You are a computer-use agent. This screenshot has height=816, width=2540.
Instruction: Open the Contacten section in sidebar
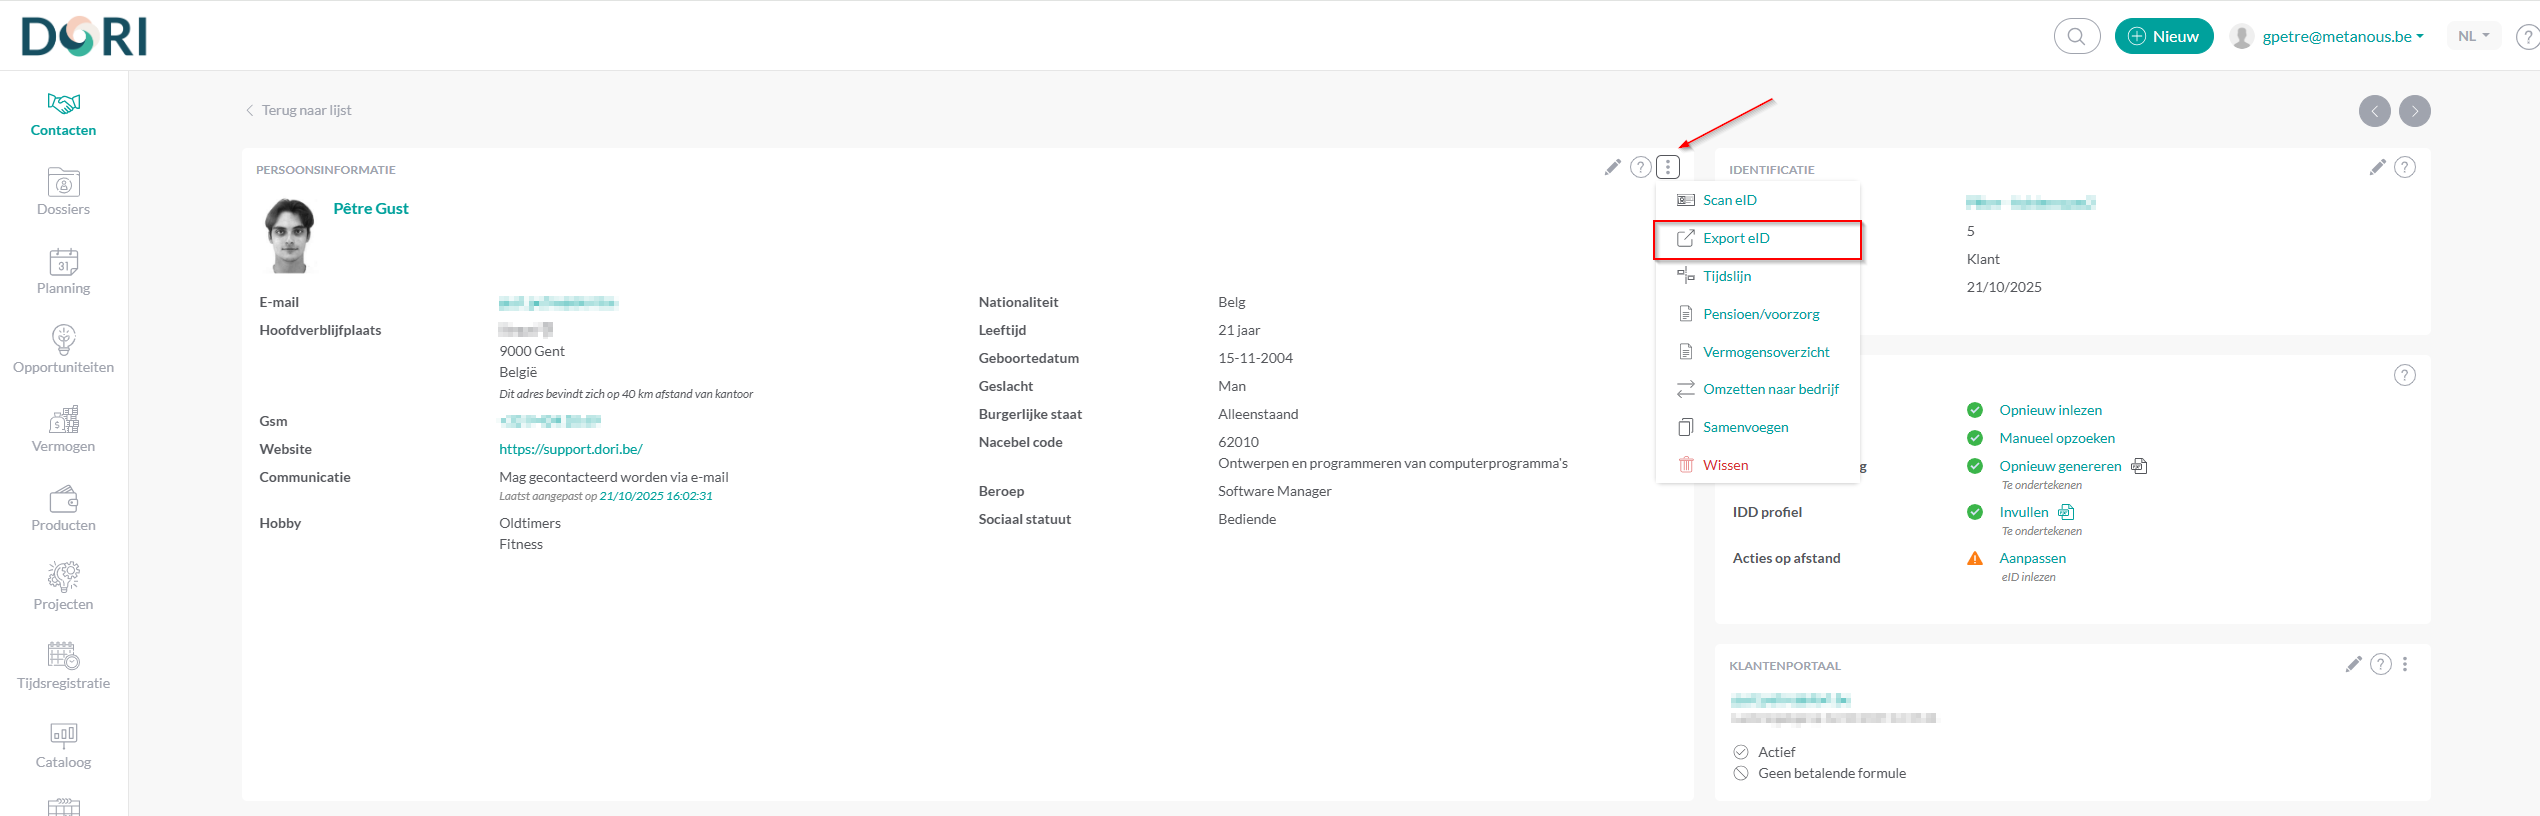click(x=63, y=114)
